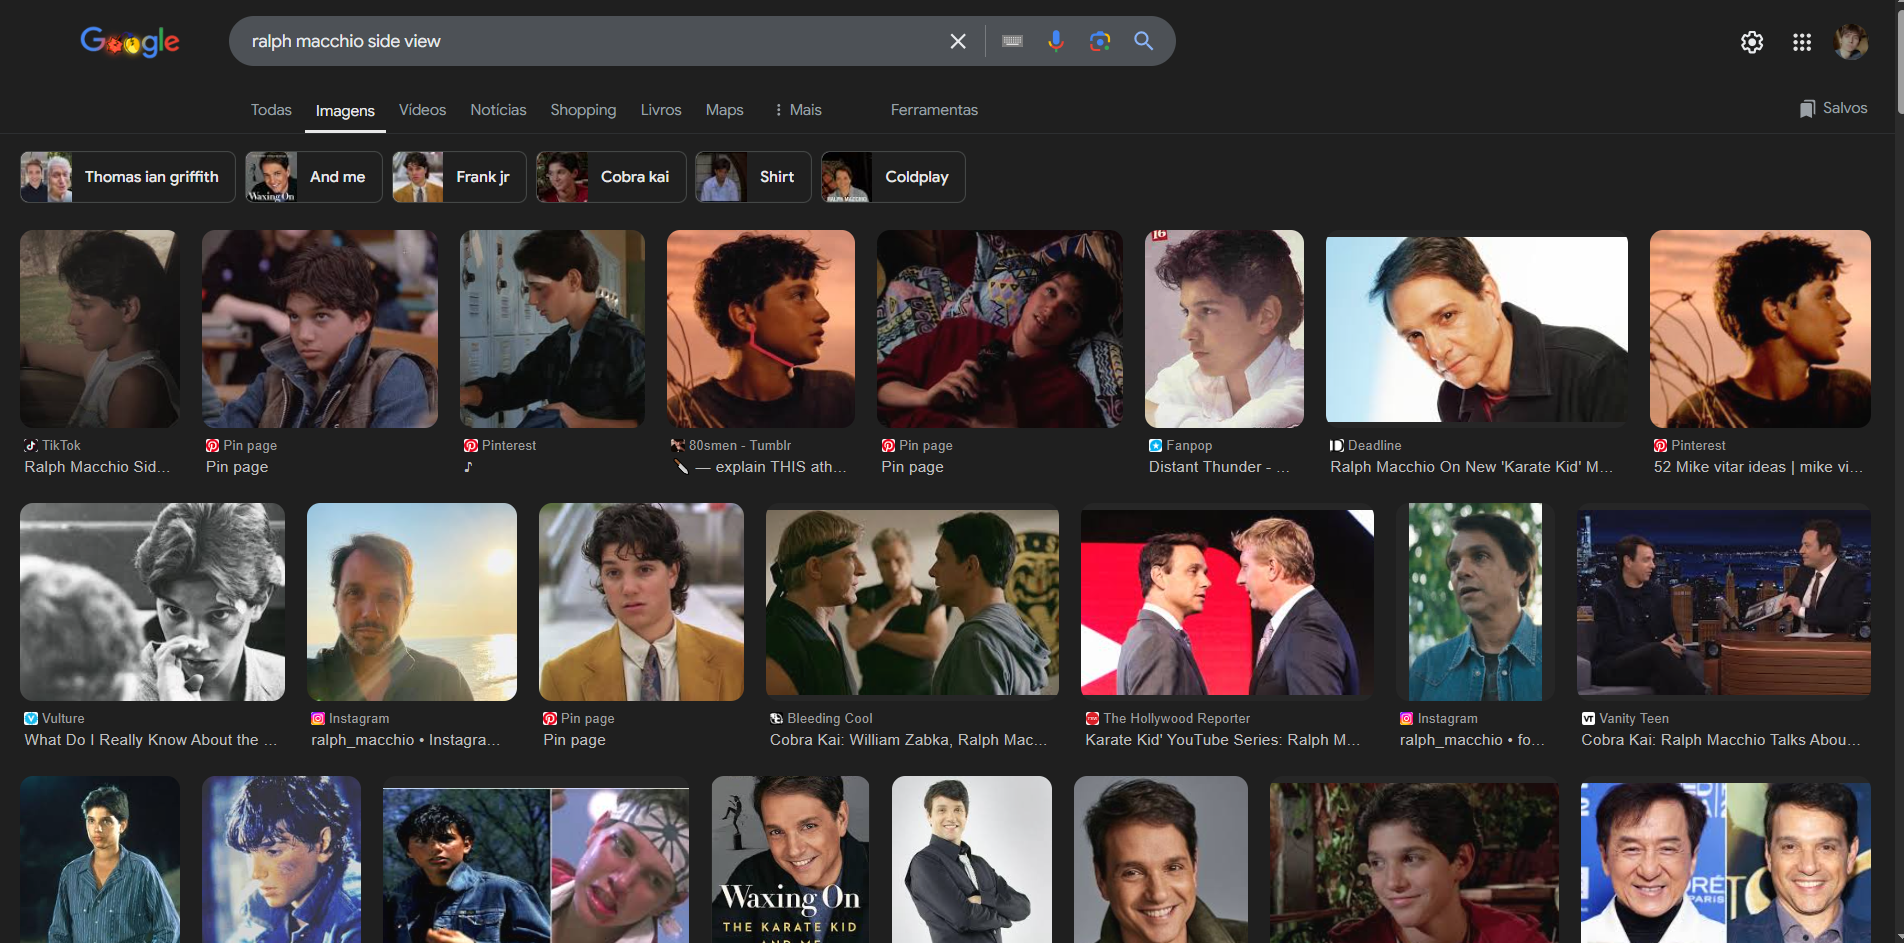Clear the search box with the X icon
The width and height of the screenshot is (1904, 943).
pyautogui.click(x=957, y=41)
